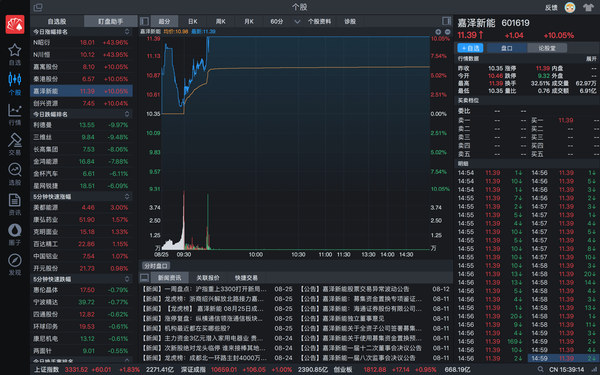Expand market data via 展开
Viewport: 600px width, 375px height.
[x=591, y=59]
